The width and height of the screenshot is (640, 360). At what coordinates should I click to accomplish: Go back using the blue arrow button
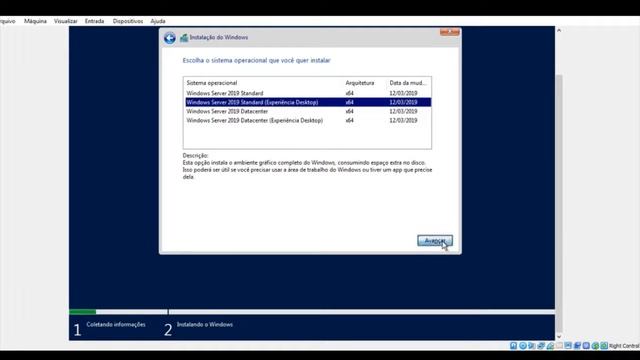pos(170,38)
